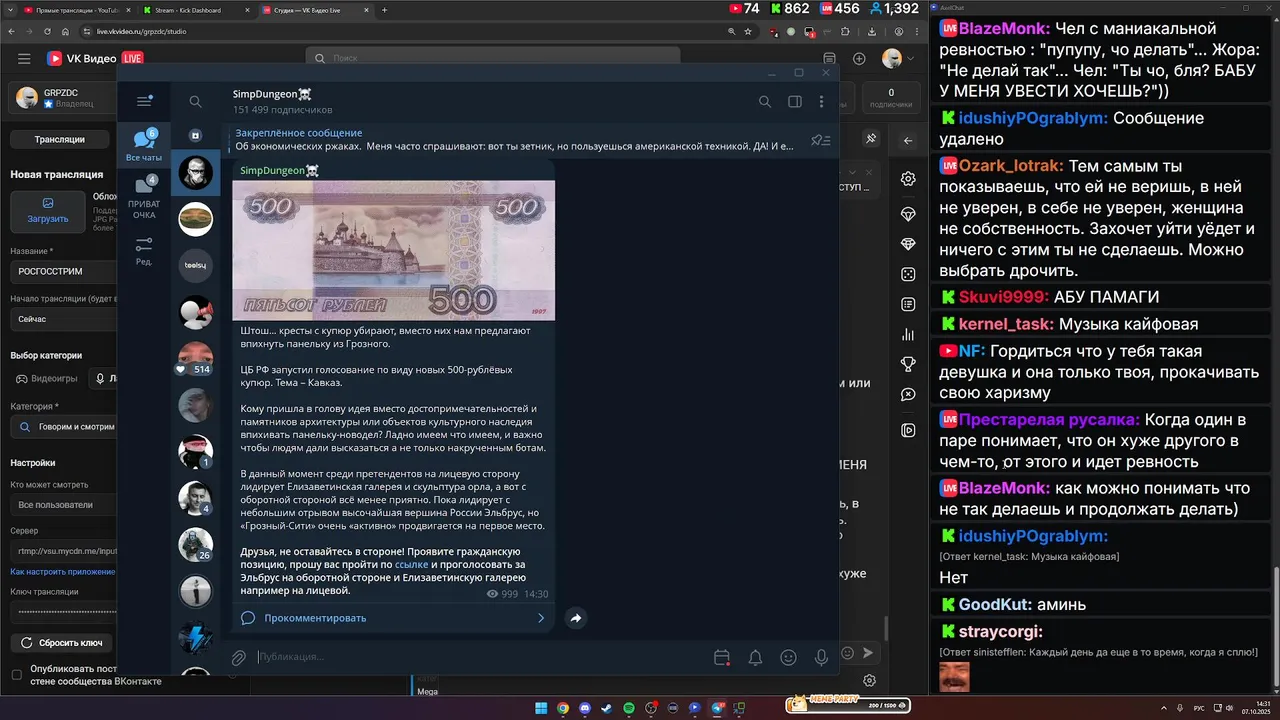
Task: Attach a file with paperclip icon
Action: coord(239,657)
